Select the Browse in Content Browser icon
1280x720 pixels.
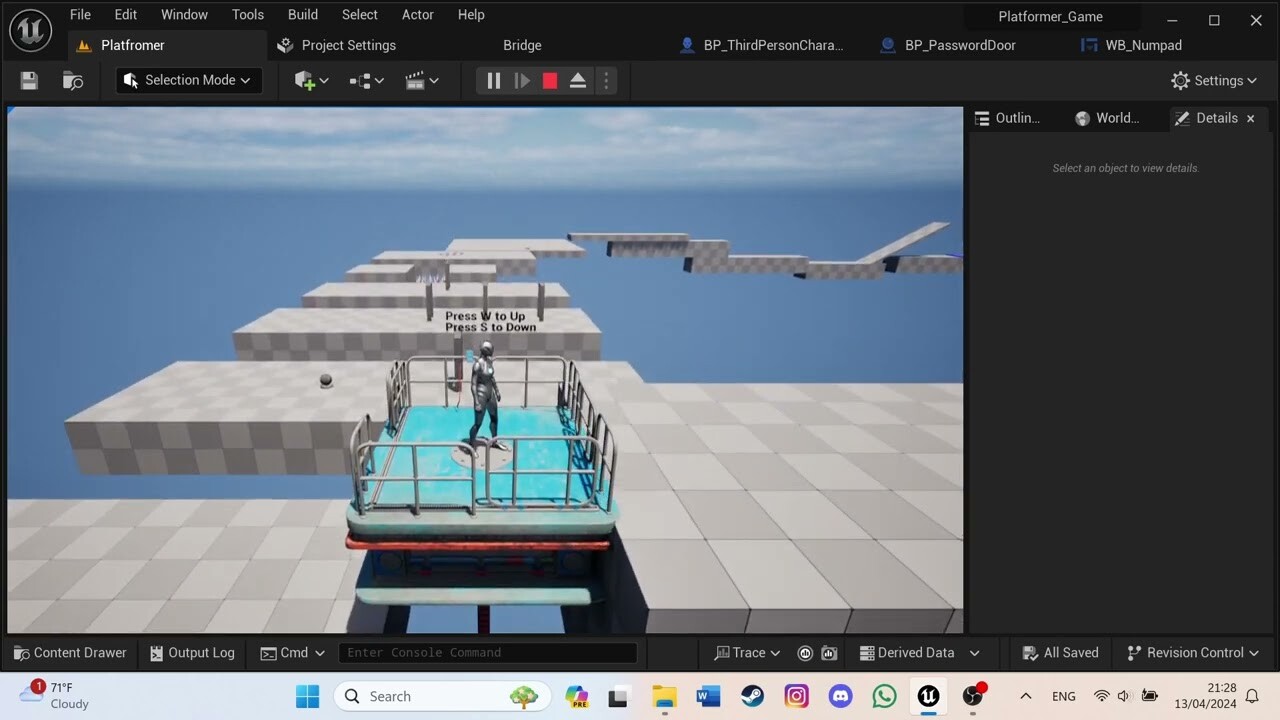click(72, 80)
